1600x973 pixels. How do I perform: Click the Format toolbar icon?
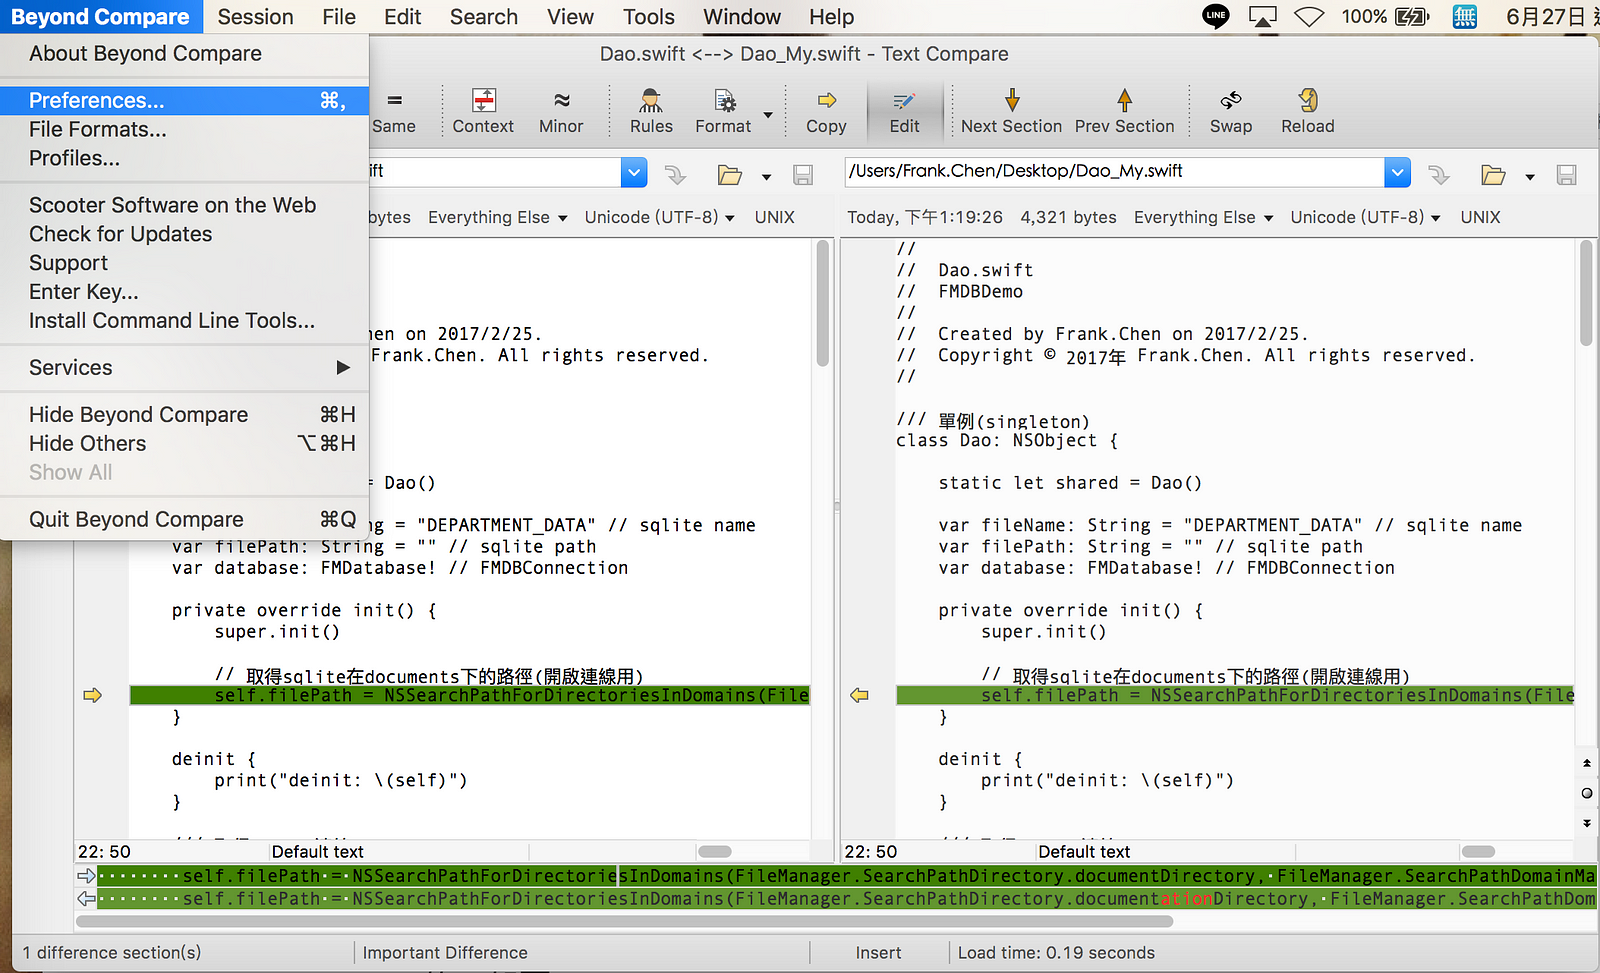click(x=723, y=111)
